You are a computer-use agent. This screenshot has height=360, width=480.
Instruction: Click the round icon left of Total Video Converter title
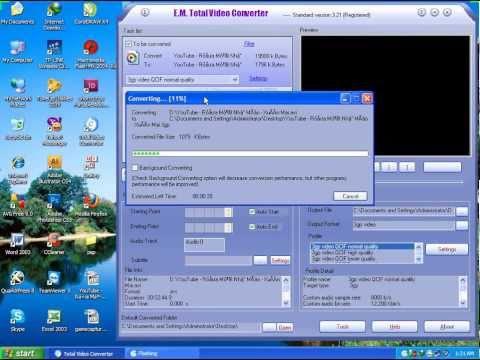tap(145, 13)
